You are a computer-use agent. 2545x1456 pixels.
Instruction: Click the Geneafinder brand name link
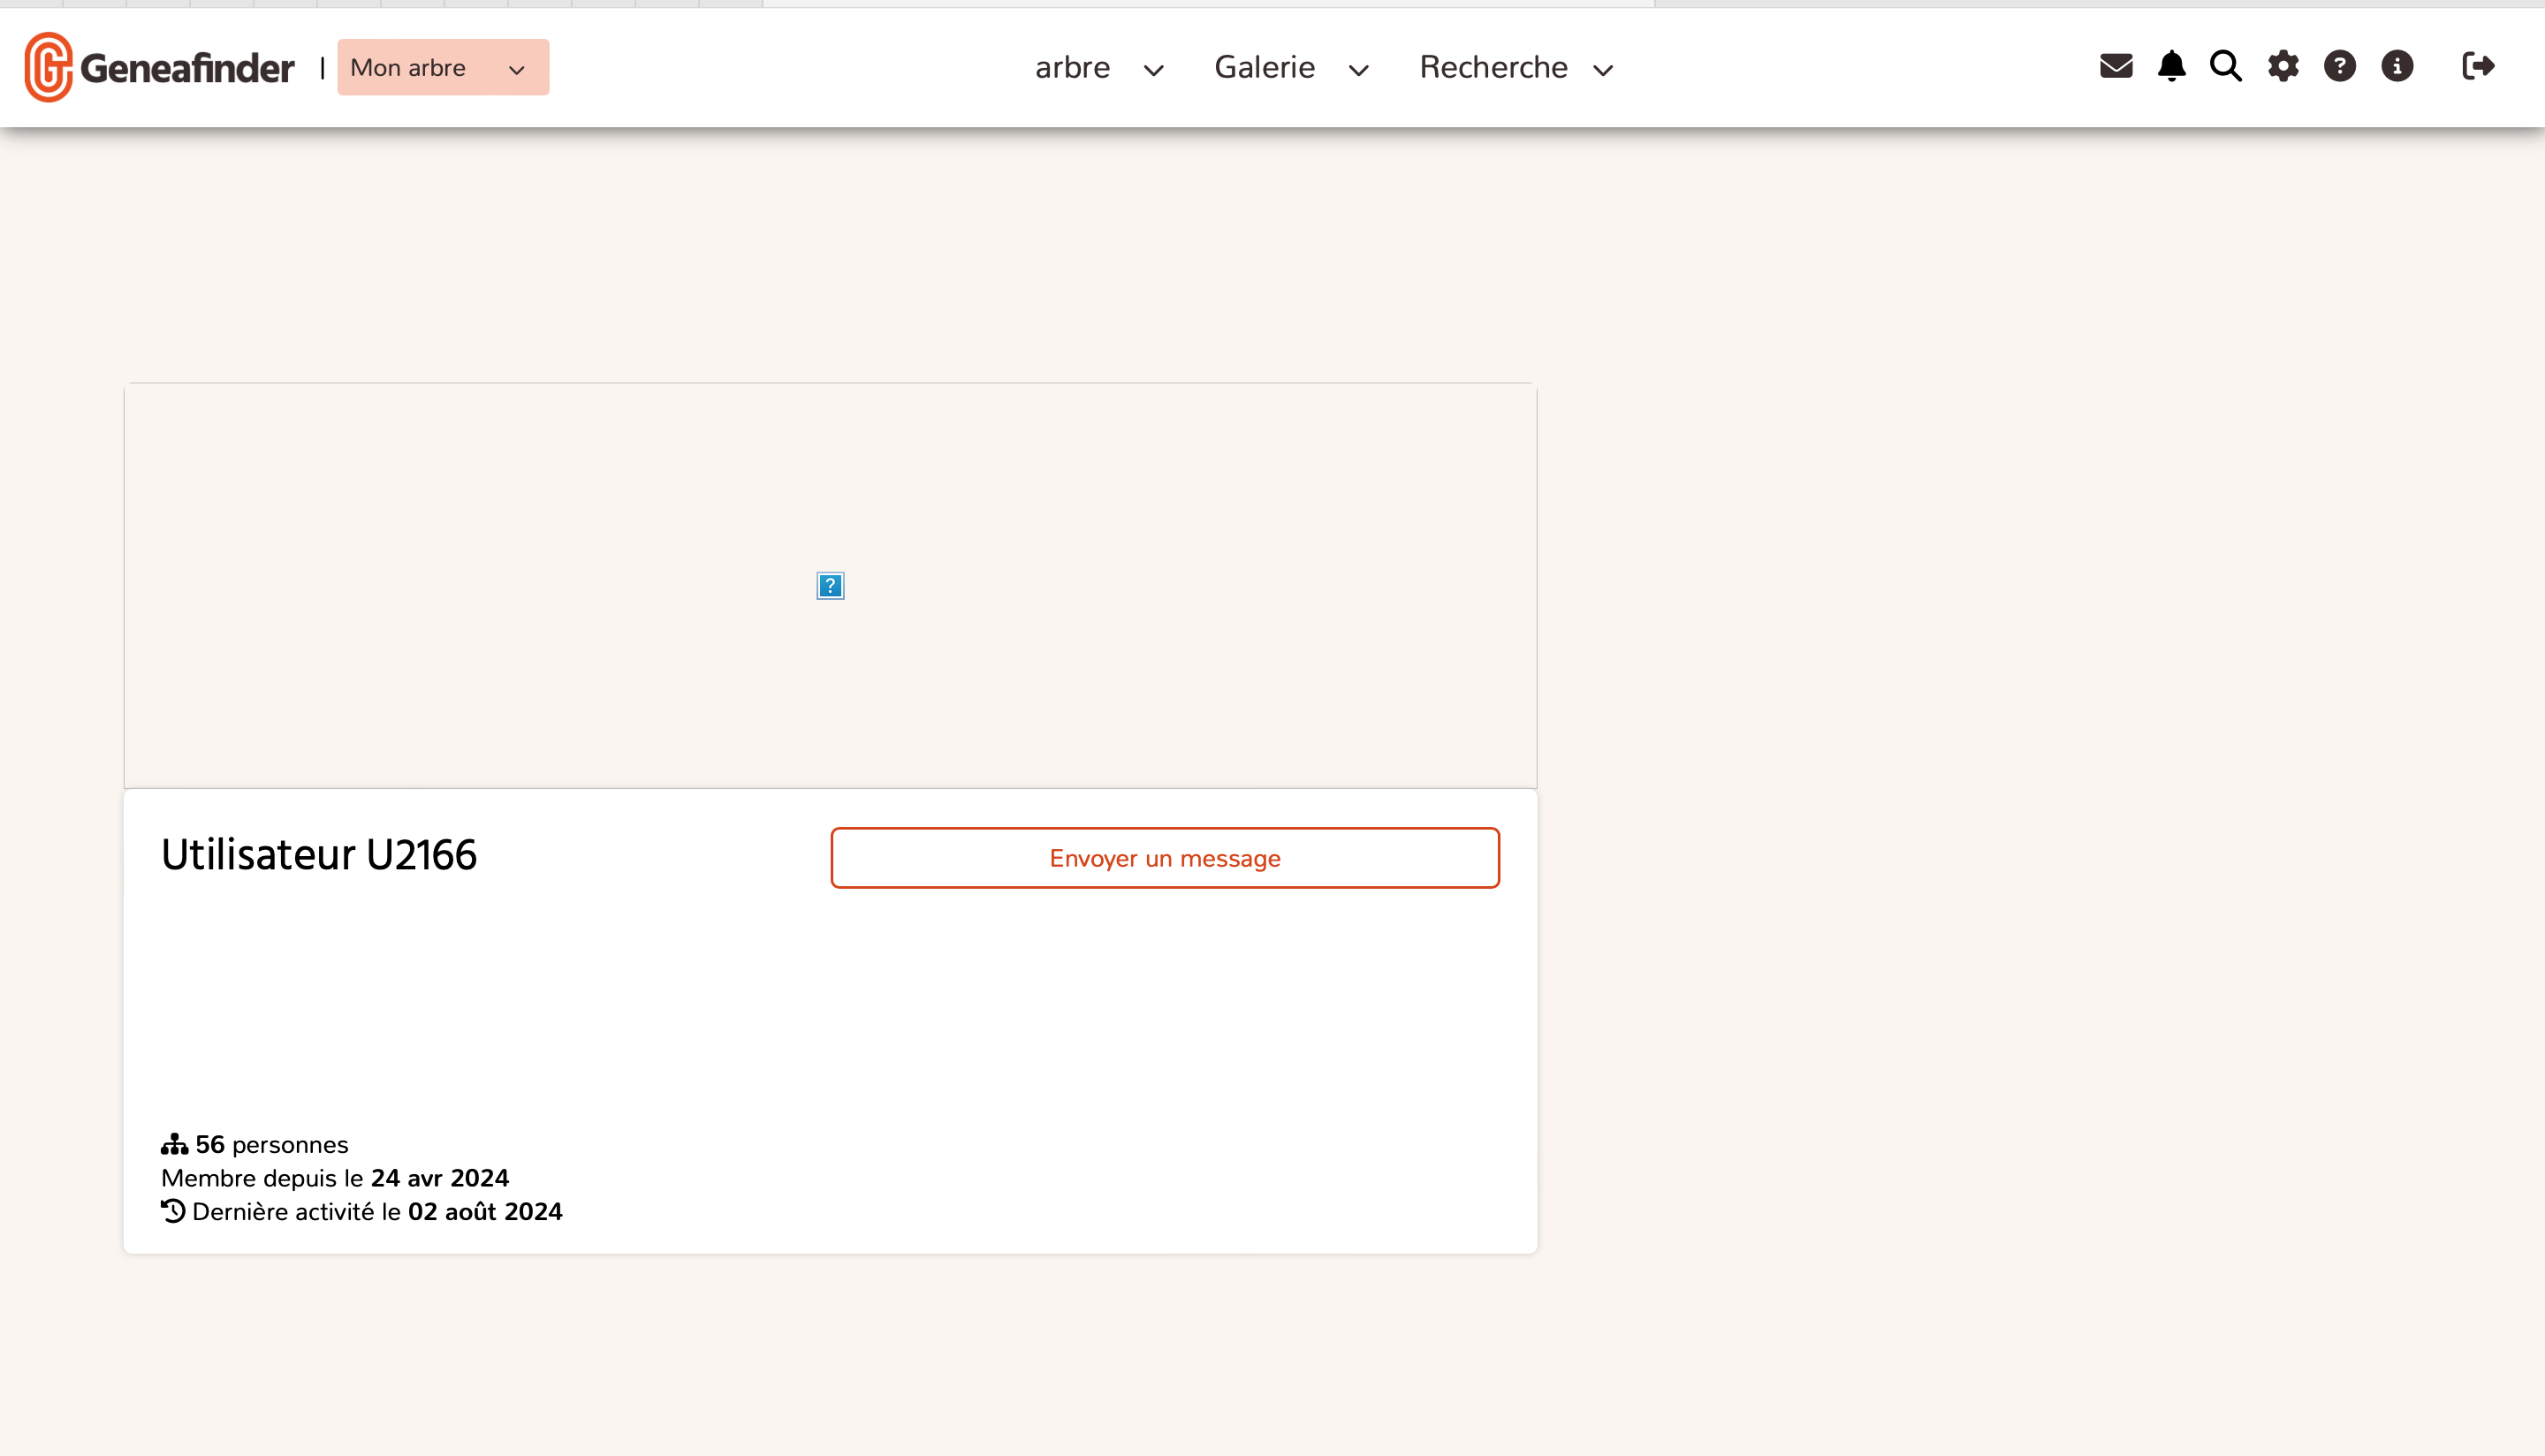pyautogui.click(x=187, y=68)
